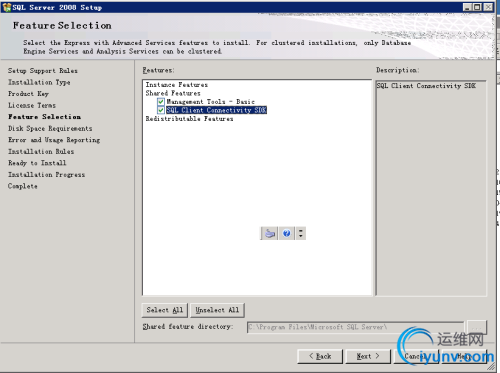Click the SQL Server setup title bar icon
Screen dimensions: 500x373
coord(6,7)
